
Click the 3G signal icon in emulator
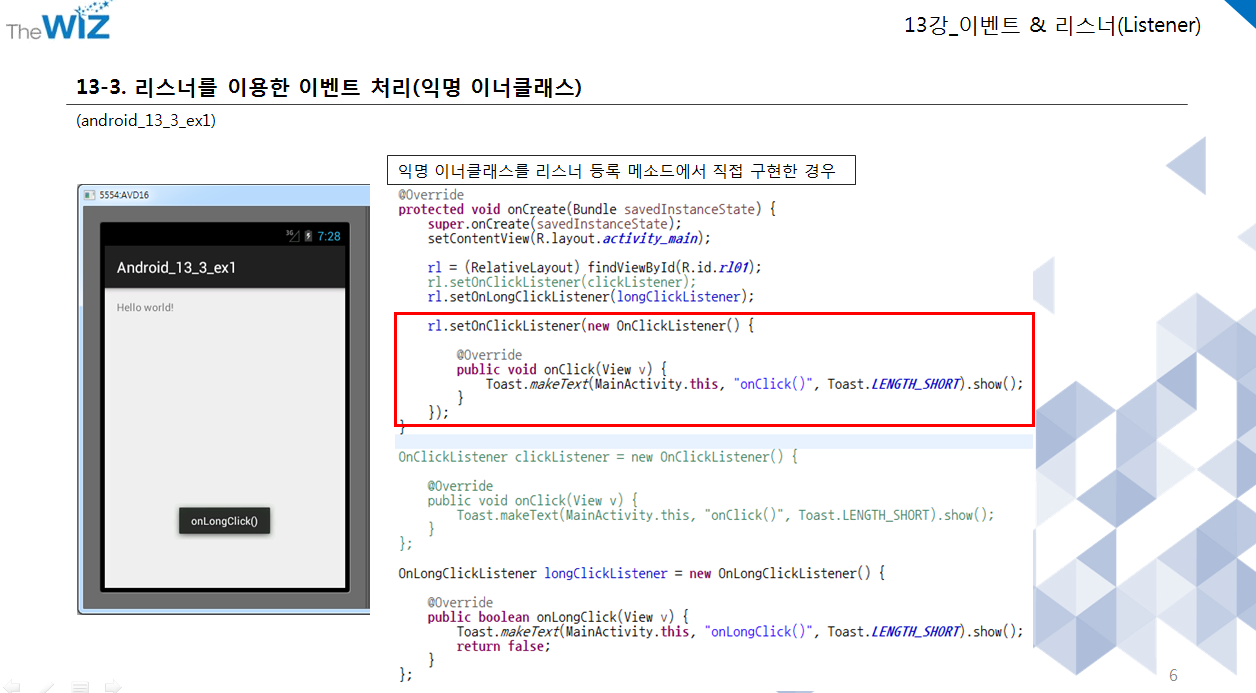[292, 236]
